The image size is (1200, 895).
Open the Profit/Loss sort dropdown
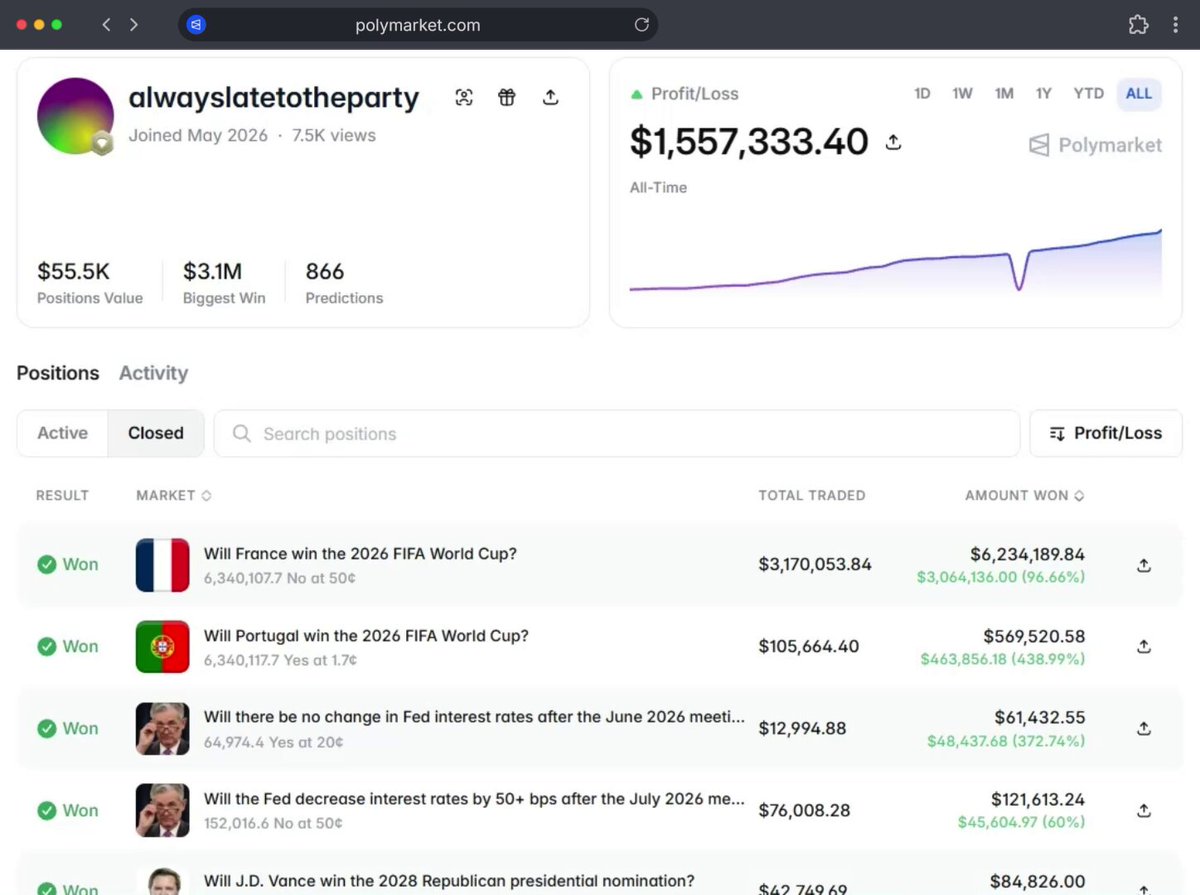tap(1106, 433)
